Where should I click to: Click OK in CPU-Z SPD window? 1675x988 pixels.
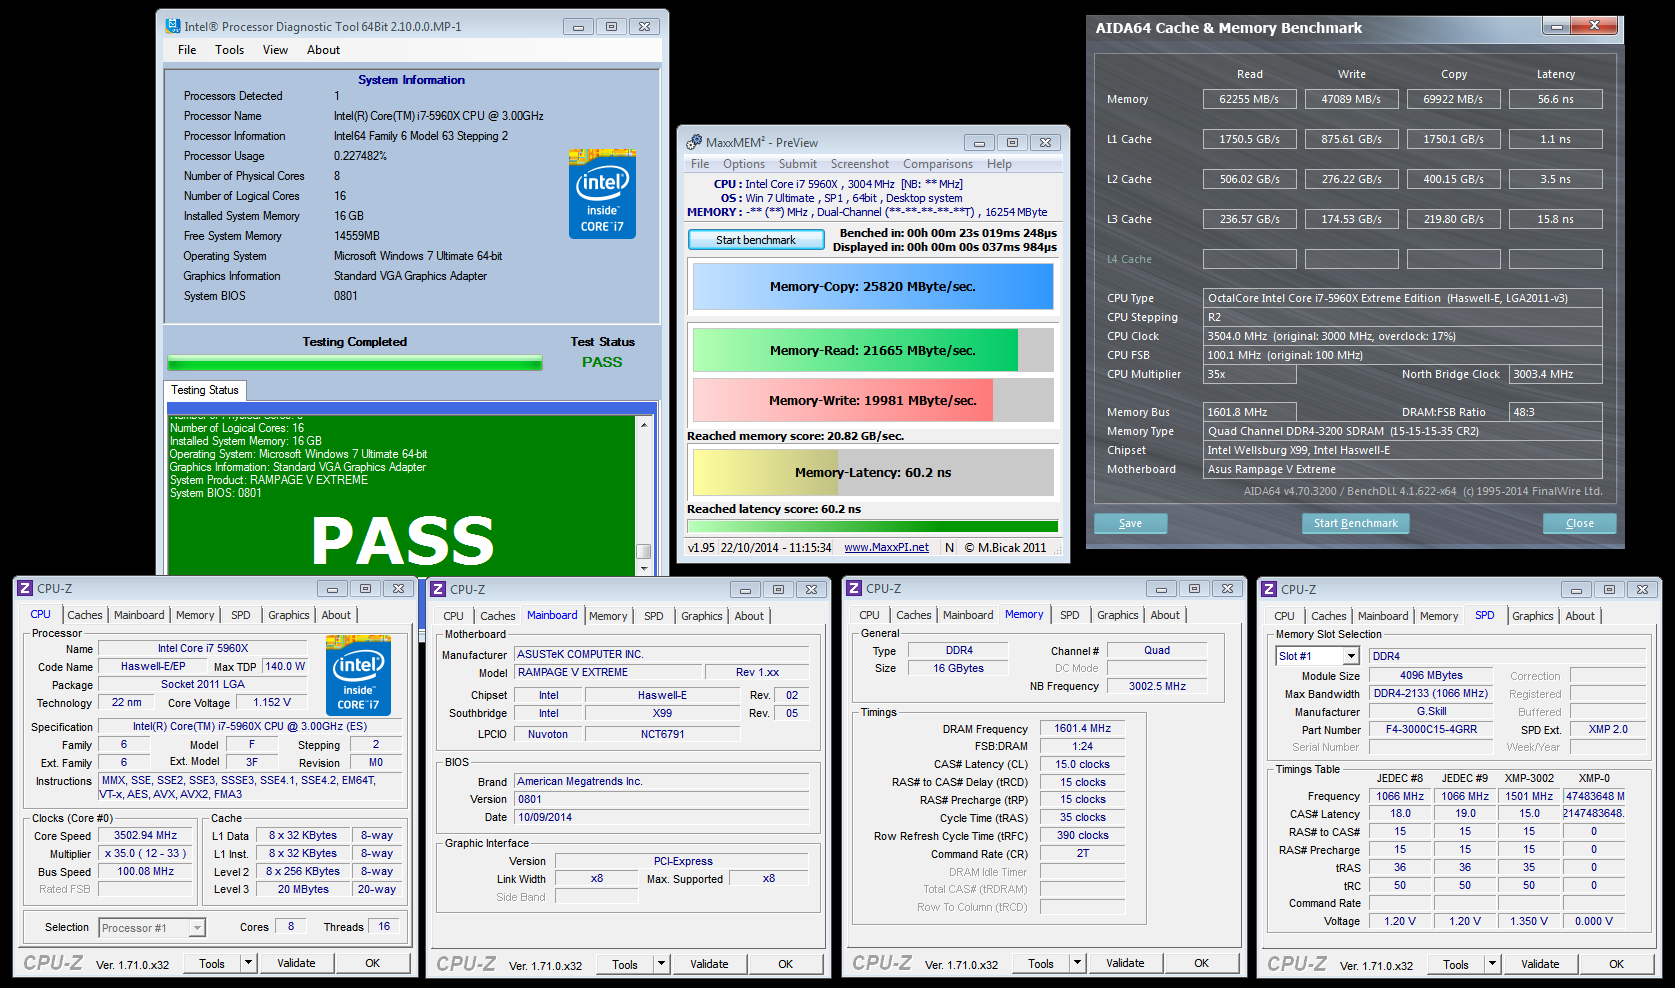point(1617,964)
